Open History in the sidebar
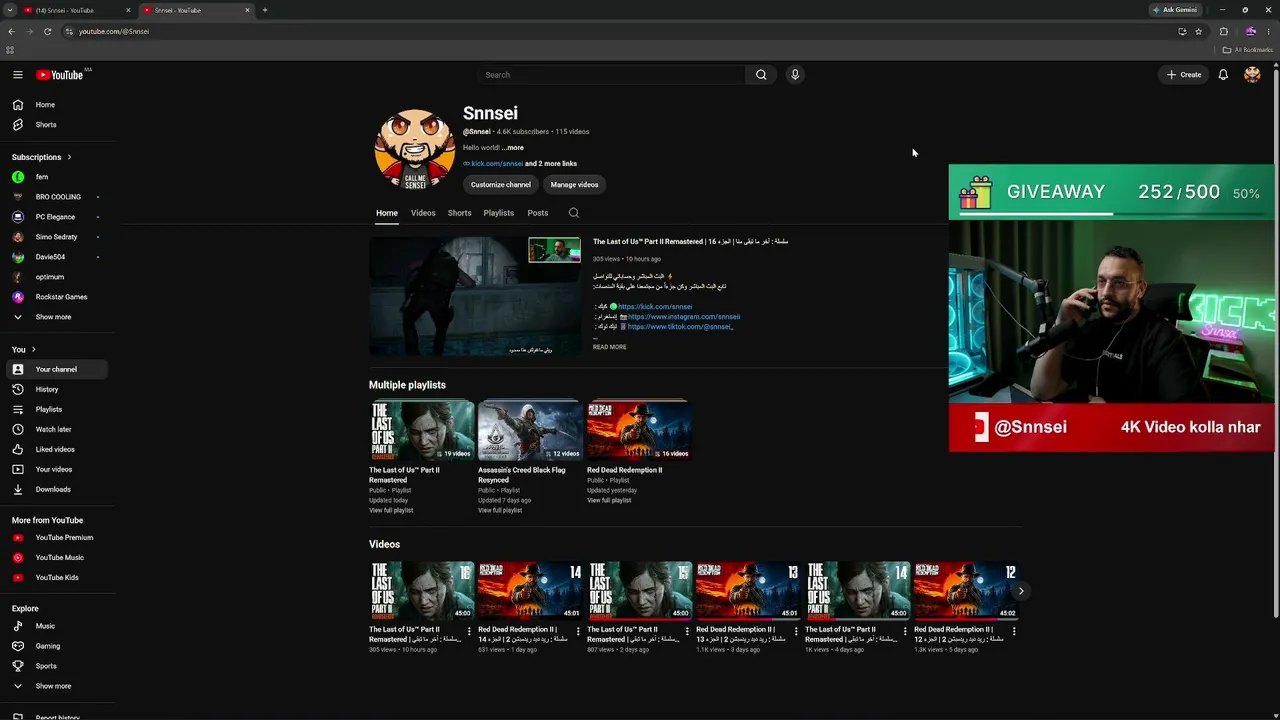1280x720 pixels. pyautogui.click(x=56, y=389)
